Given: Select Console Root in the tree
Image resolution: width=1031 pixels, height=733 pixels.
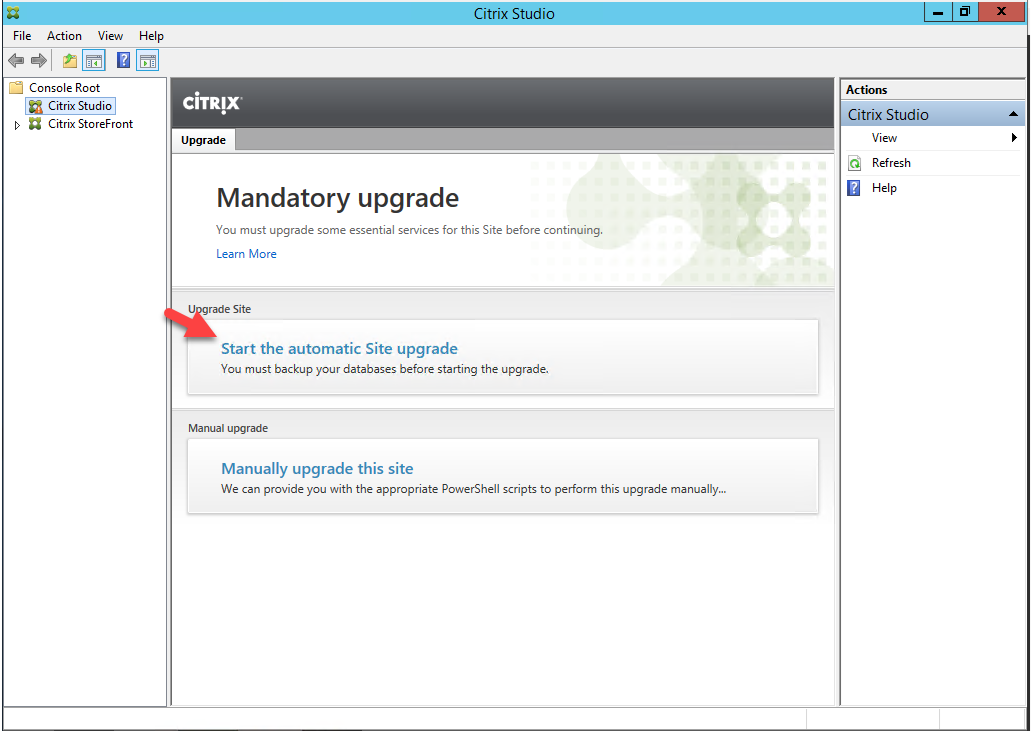Looking at the screenshot, I should 64,87.
